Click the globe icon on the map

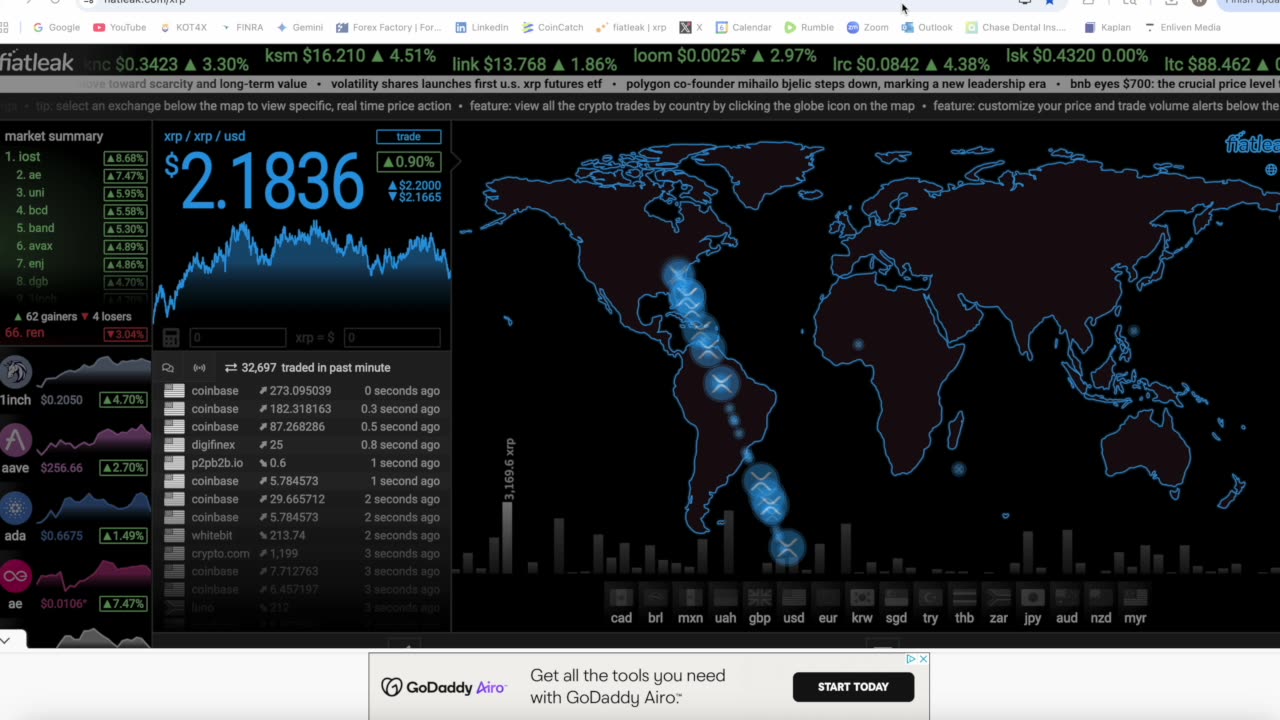(1271, 170)
